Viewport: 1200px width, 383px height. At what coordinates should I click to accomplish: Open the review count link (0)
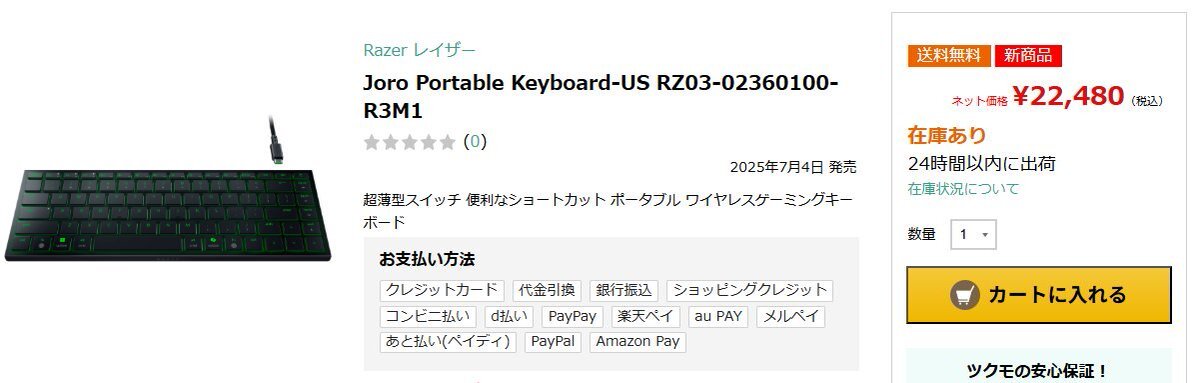pyautogui.click(x=475, y=142)
